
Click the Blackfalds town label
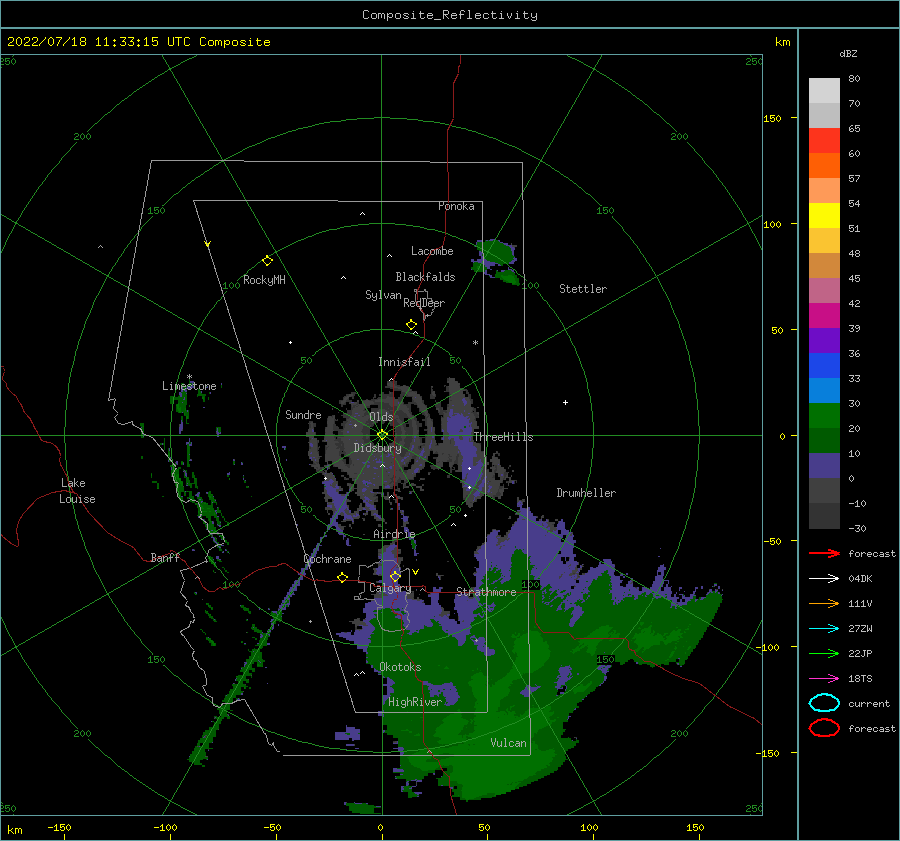pos(425,277)
